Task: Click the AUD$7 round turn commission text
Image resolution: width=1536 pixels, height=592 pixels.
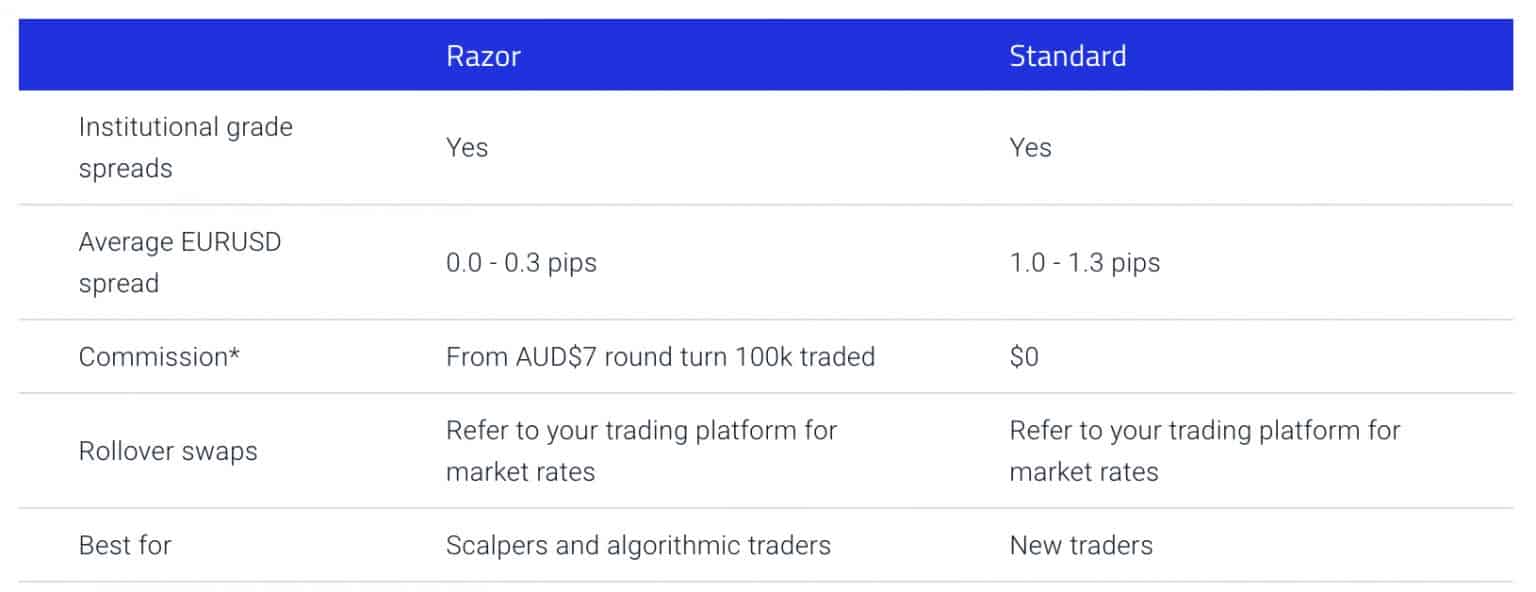Action: 660,357
